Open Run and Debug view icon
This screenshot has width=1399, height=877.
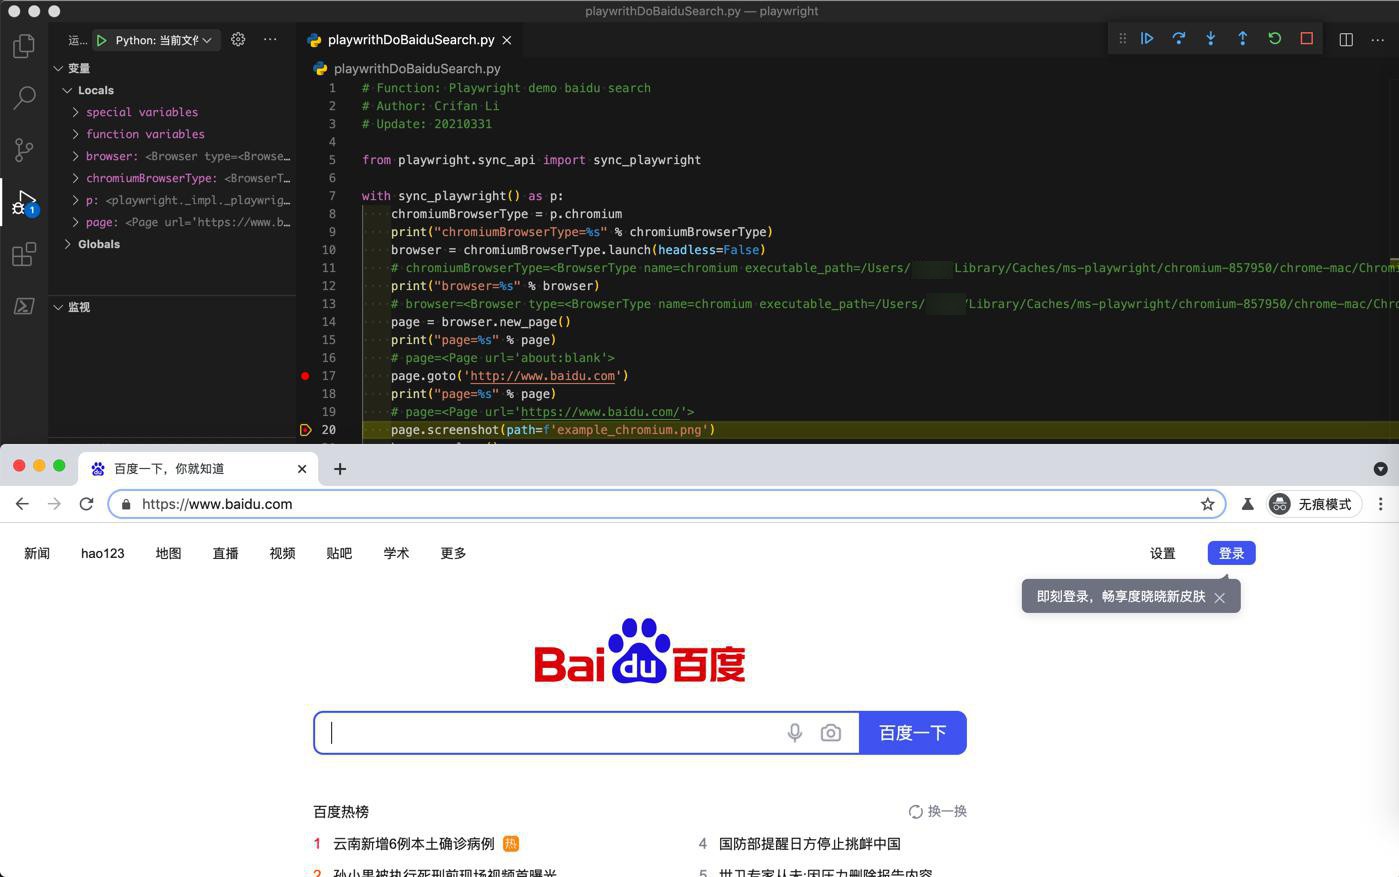(24, 203)
